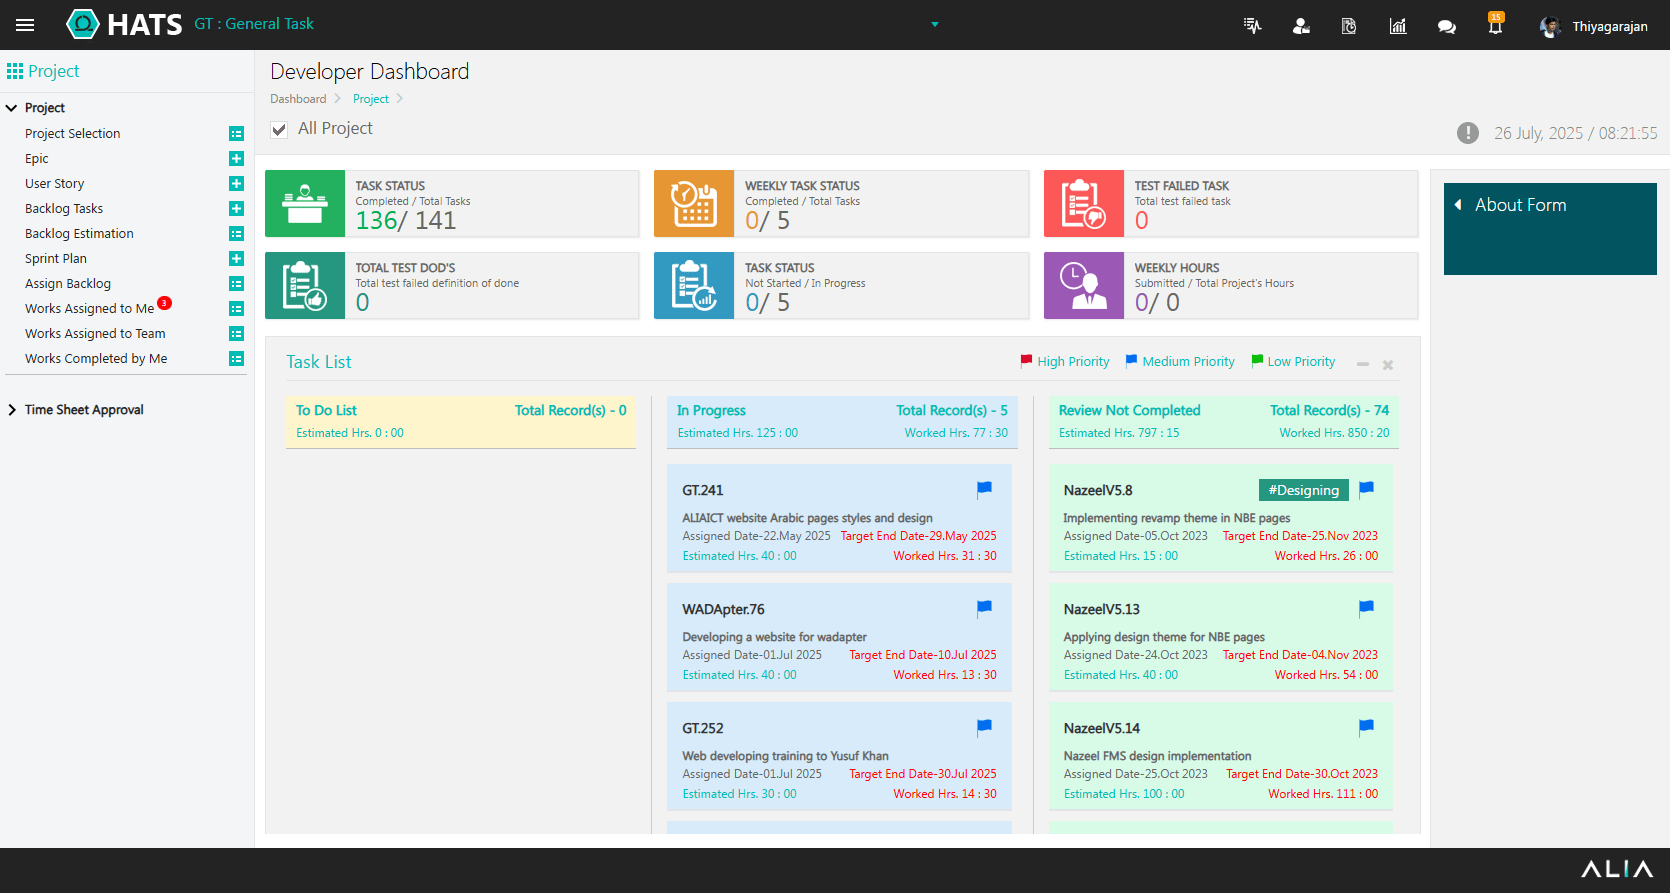
Task: Open the header task dropdown arrow
Action: (x=935, y=25)
